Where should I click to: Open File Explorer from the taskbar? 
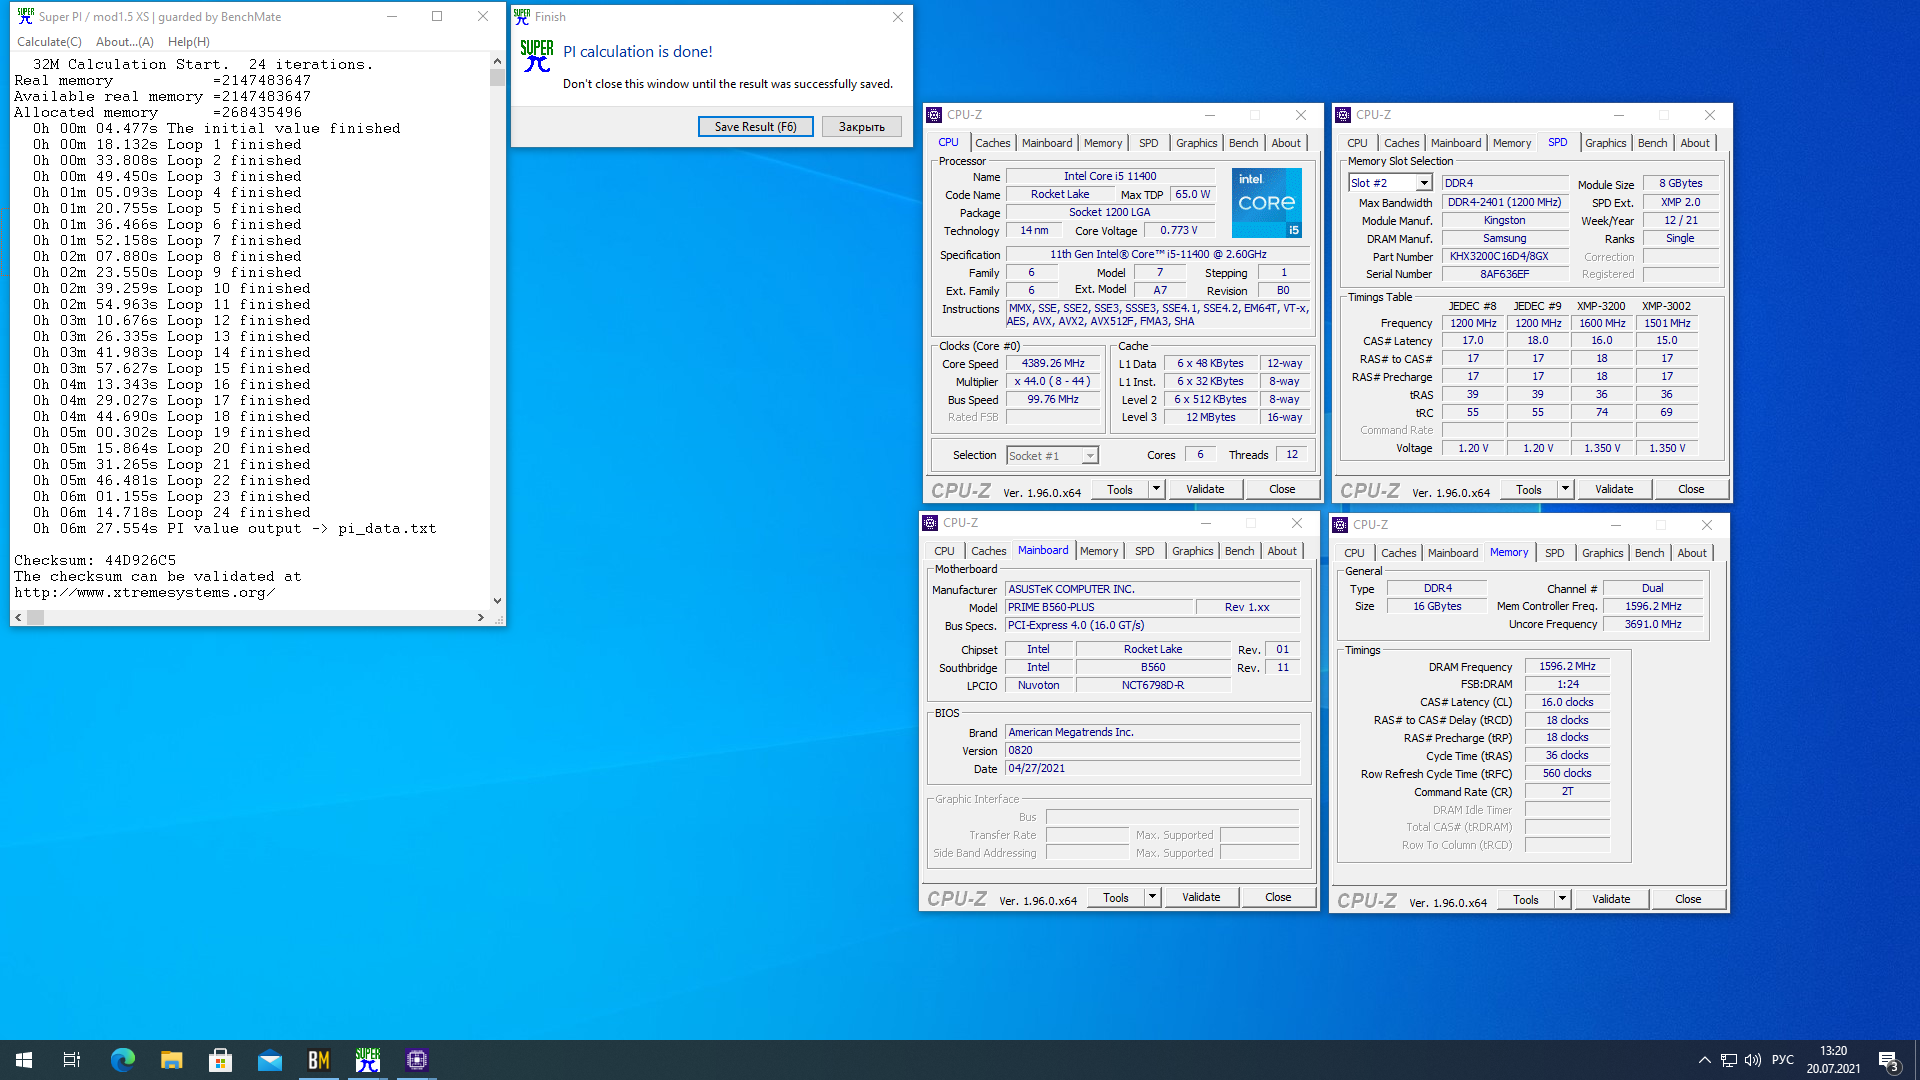[x=171, y=1060]
